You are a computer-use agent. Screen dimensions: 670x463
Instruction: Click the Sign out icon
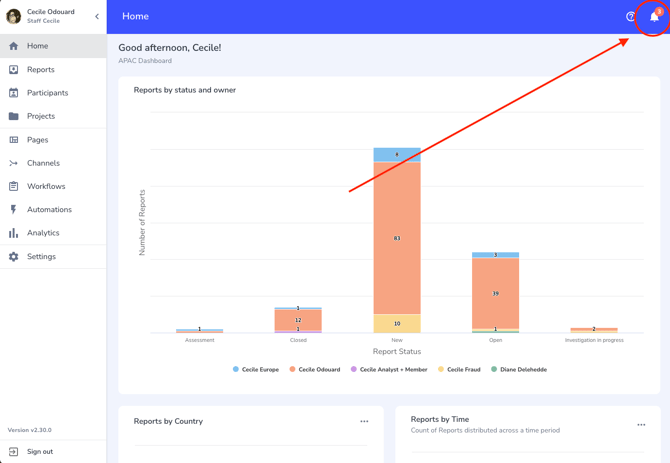pos(14,452)
